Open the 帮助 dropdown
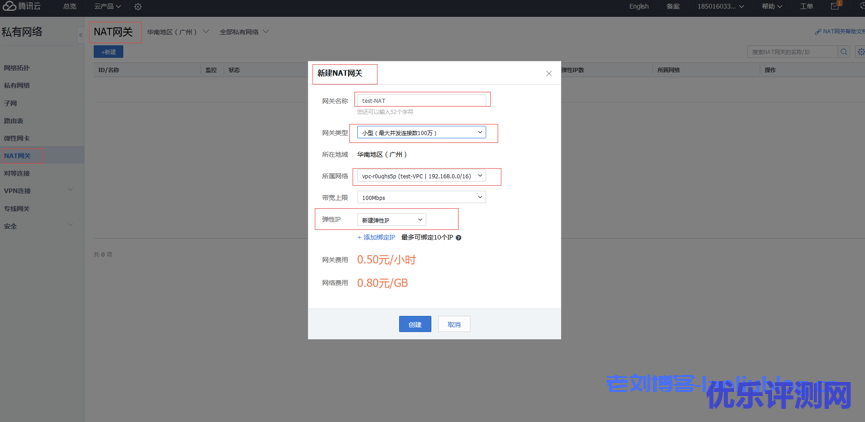This screenshot has width=865, height=422. click(x=772, y=7)
